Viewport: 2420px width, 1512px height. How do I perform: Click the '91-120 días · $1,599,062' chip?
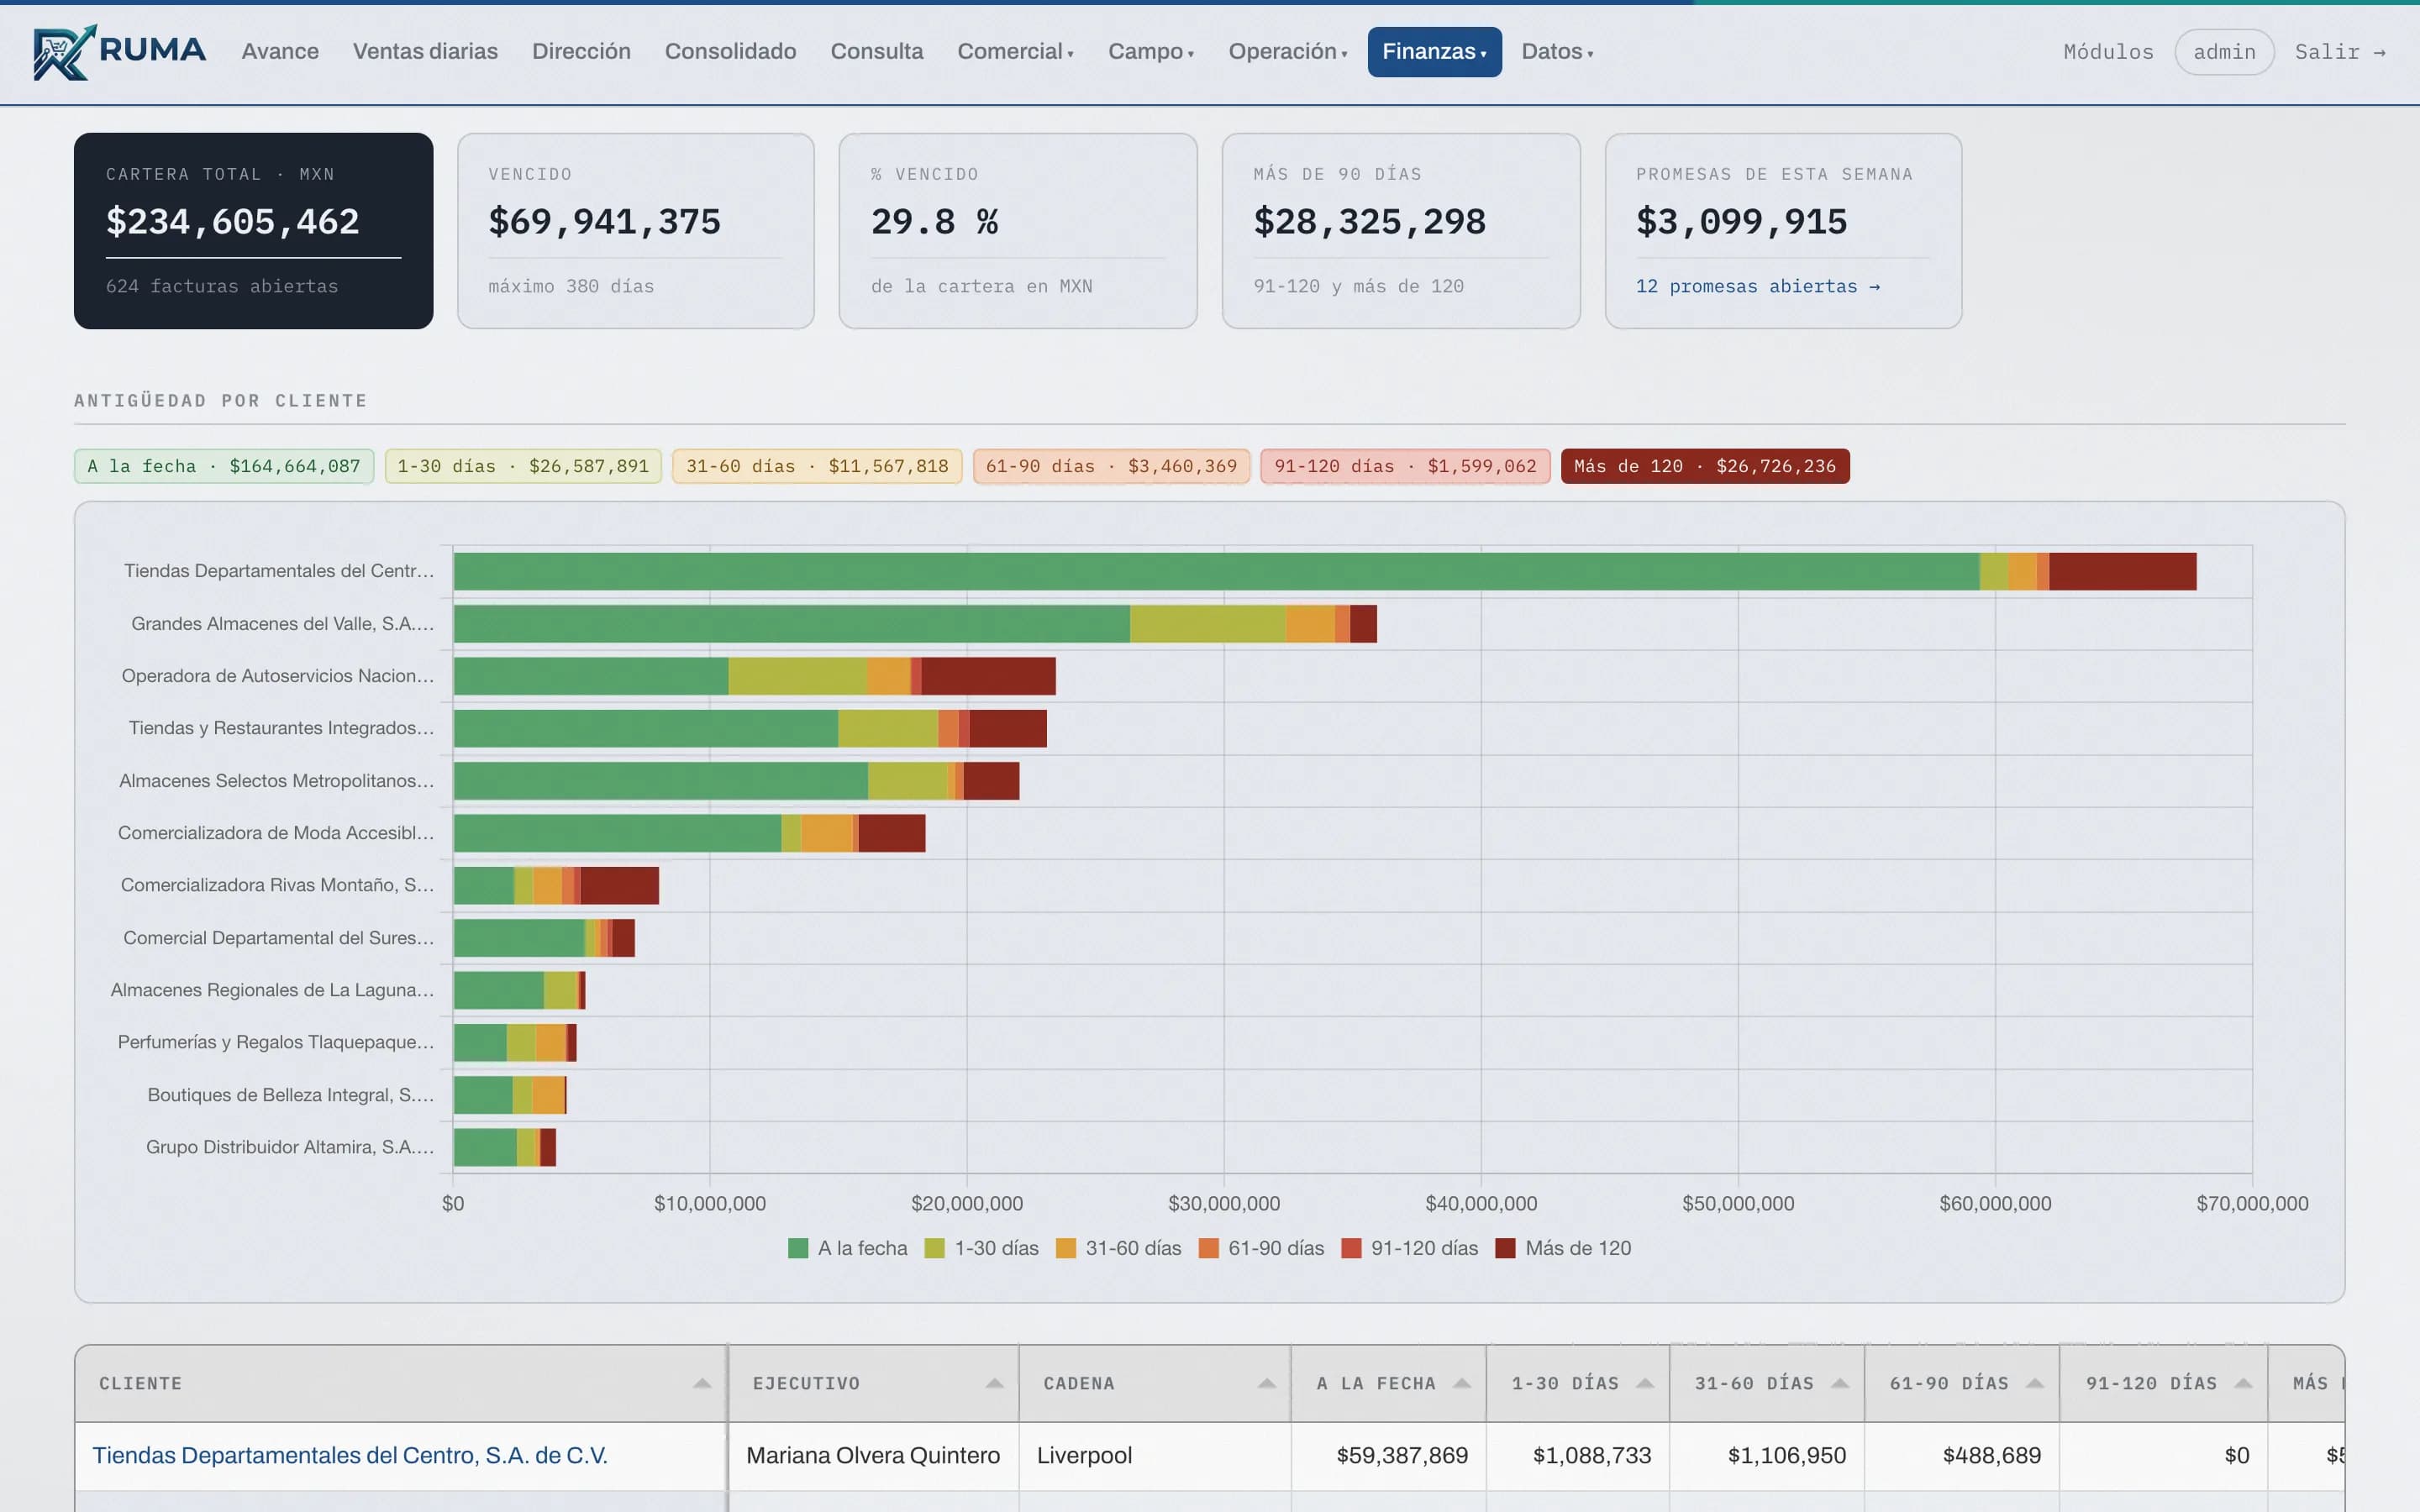click(1405, 466)
